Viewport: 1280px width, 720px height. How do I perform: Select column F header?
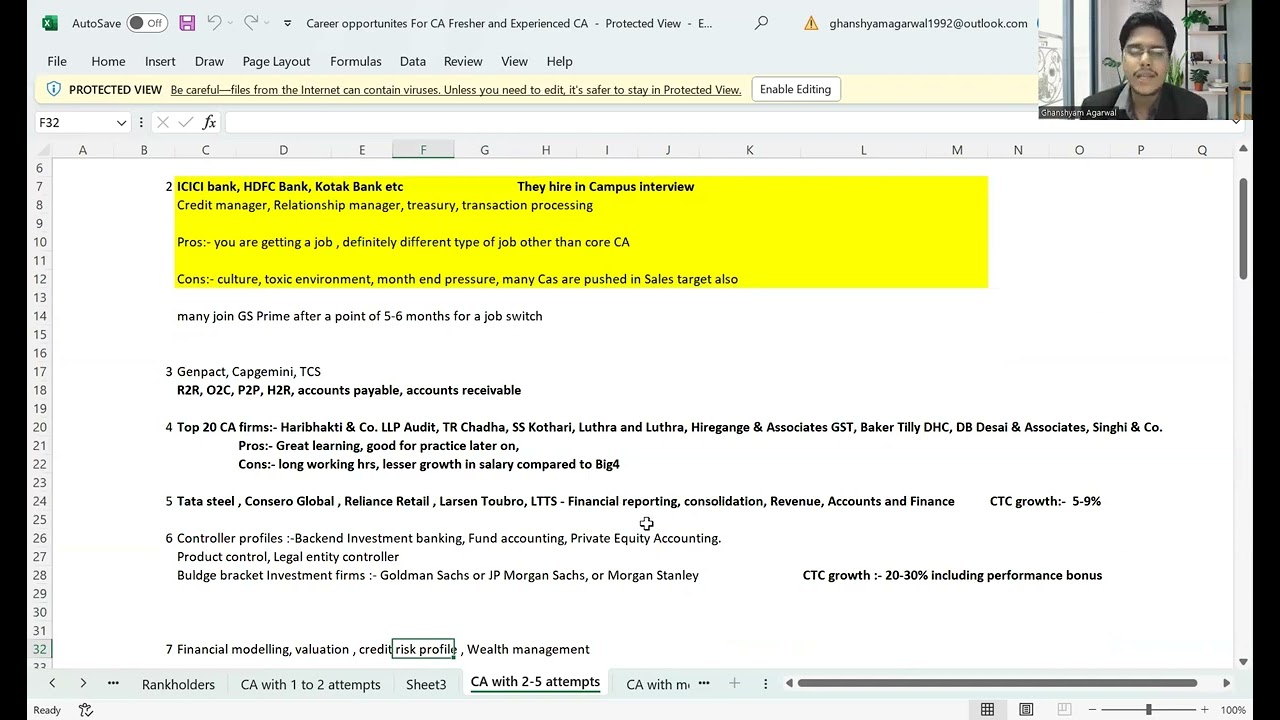pos(423,150)
